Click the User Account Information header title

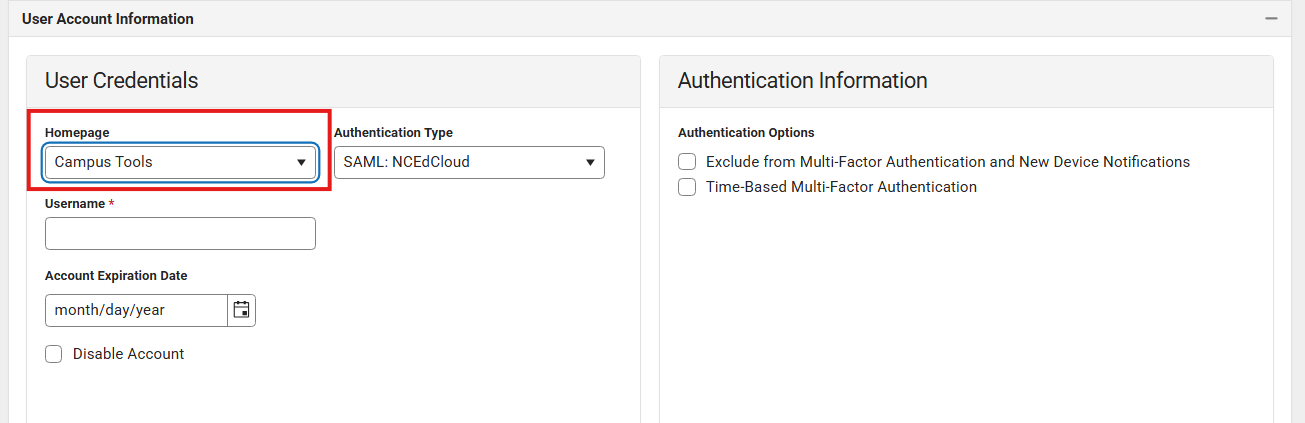108,19
